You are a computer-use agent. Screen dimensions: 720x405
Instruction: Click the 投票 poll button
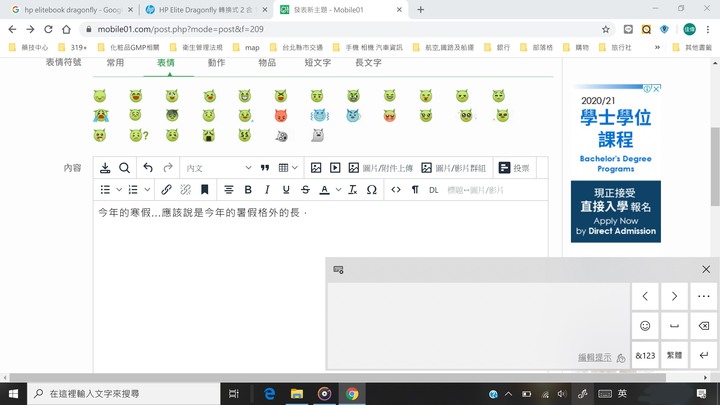[514, 168]
